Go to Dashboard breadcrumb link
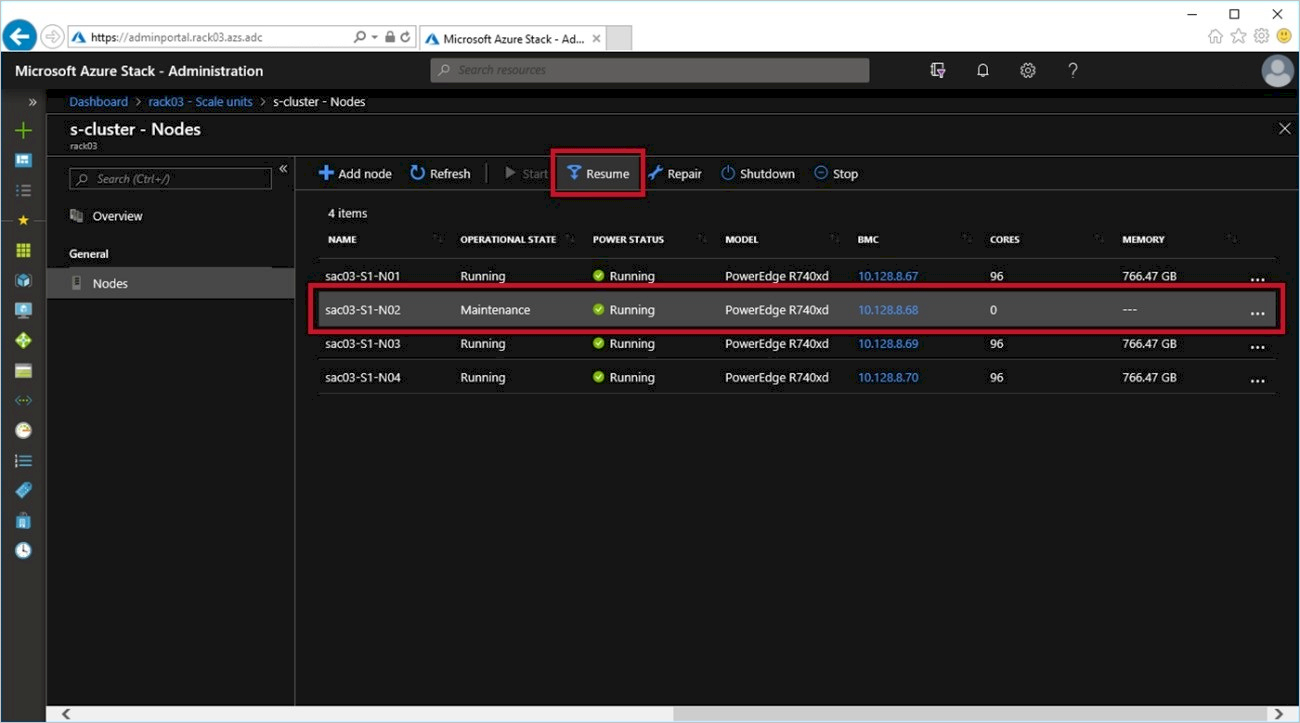Viewport: 1300px width, 723px height. pos(98,102)
